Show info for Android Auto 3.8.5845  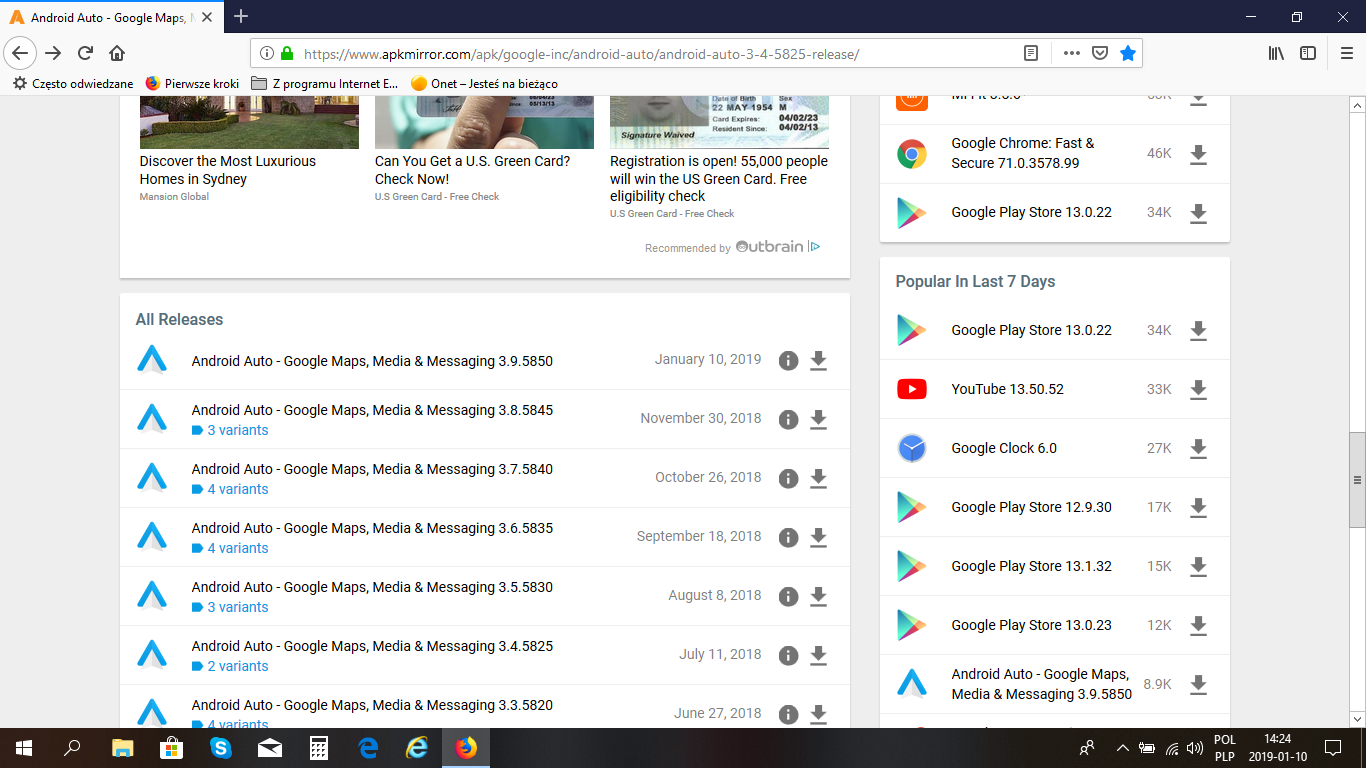[788, 420]
